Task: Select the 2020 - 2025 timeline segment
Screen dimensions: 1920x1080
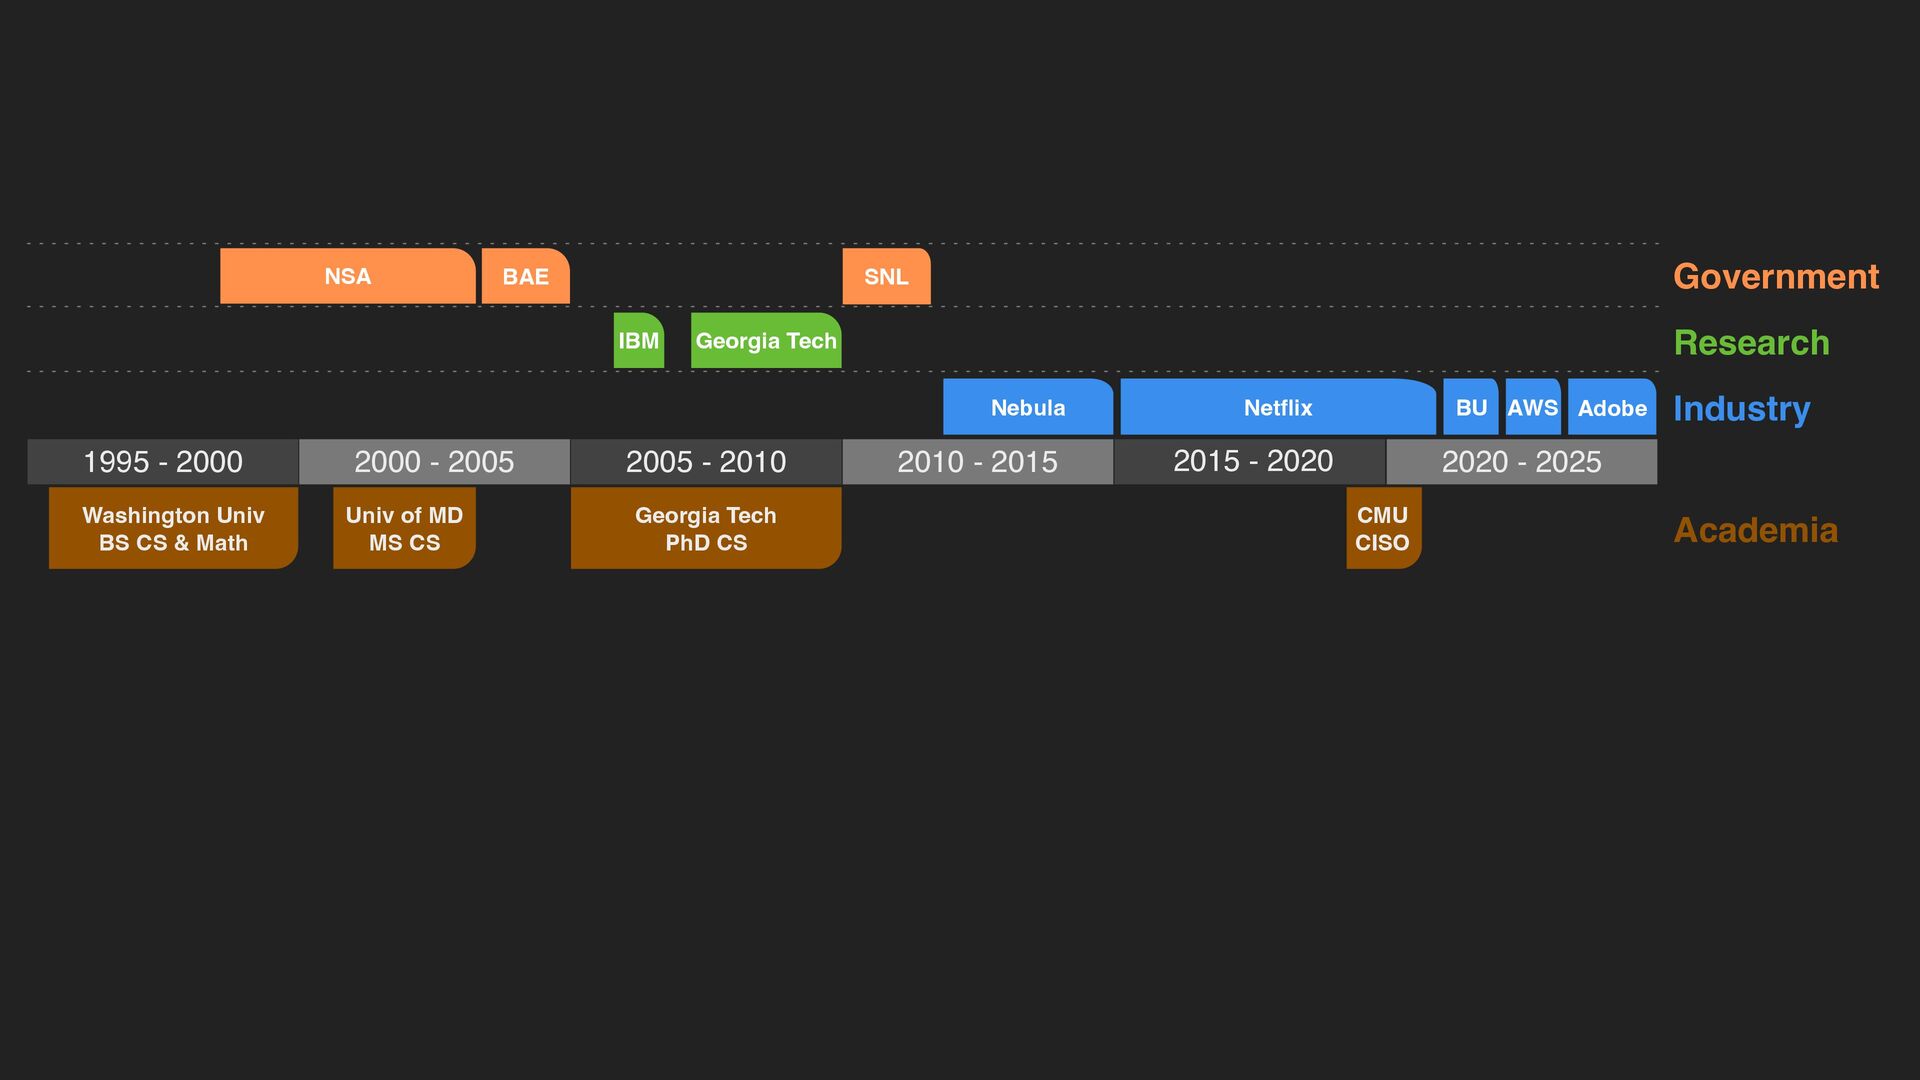Action: 1521,462
